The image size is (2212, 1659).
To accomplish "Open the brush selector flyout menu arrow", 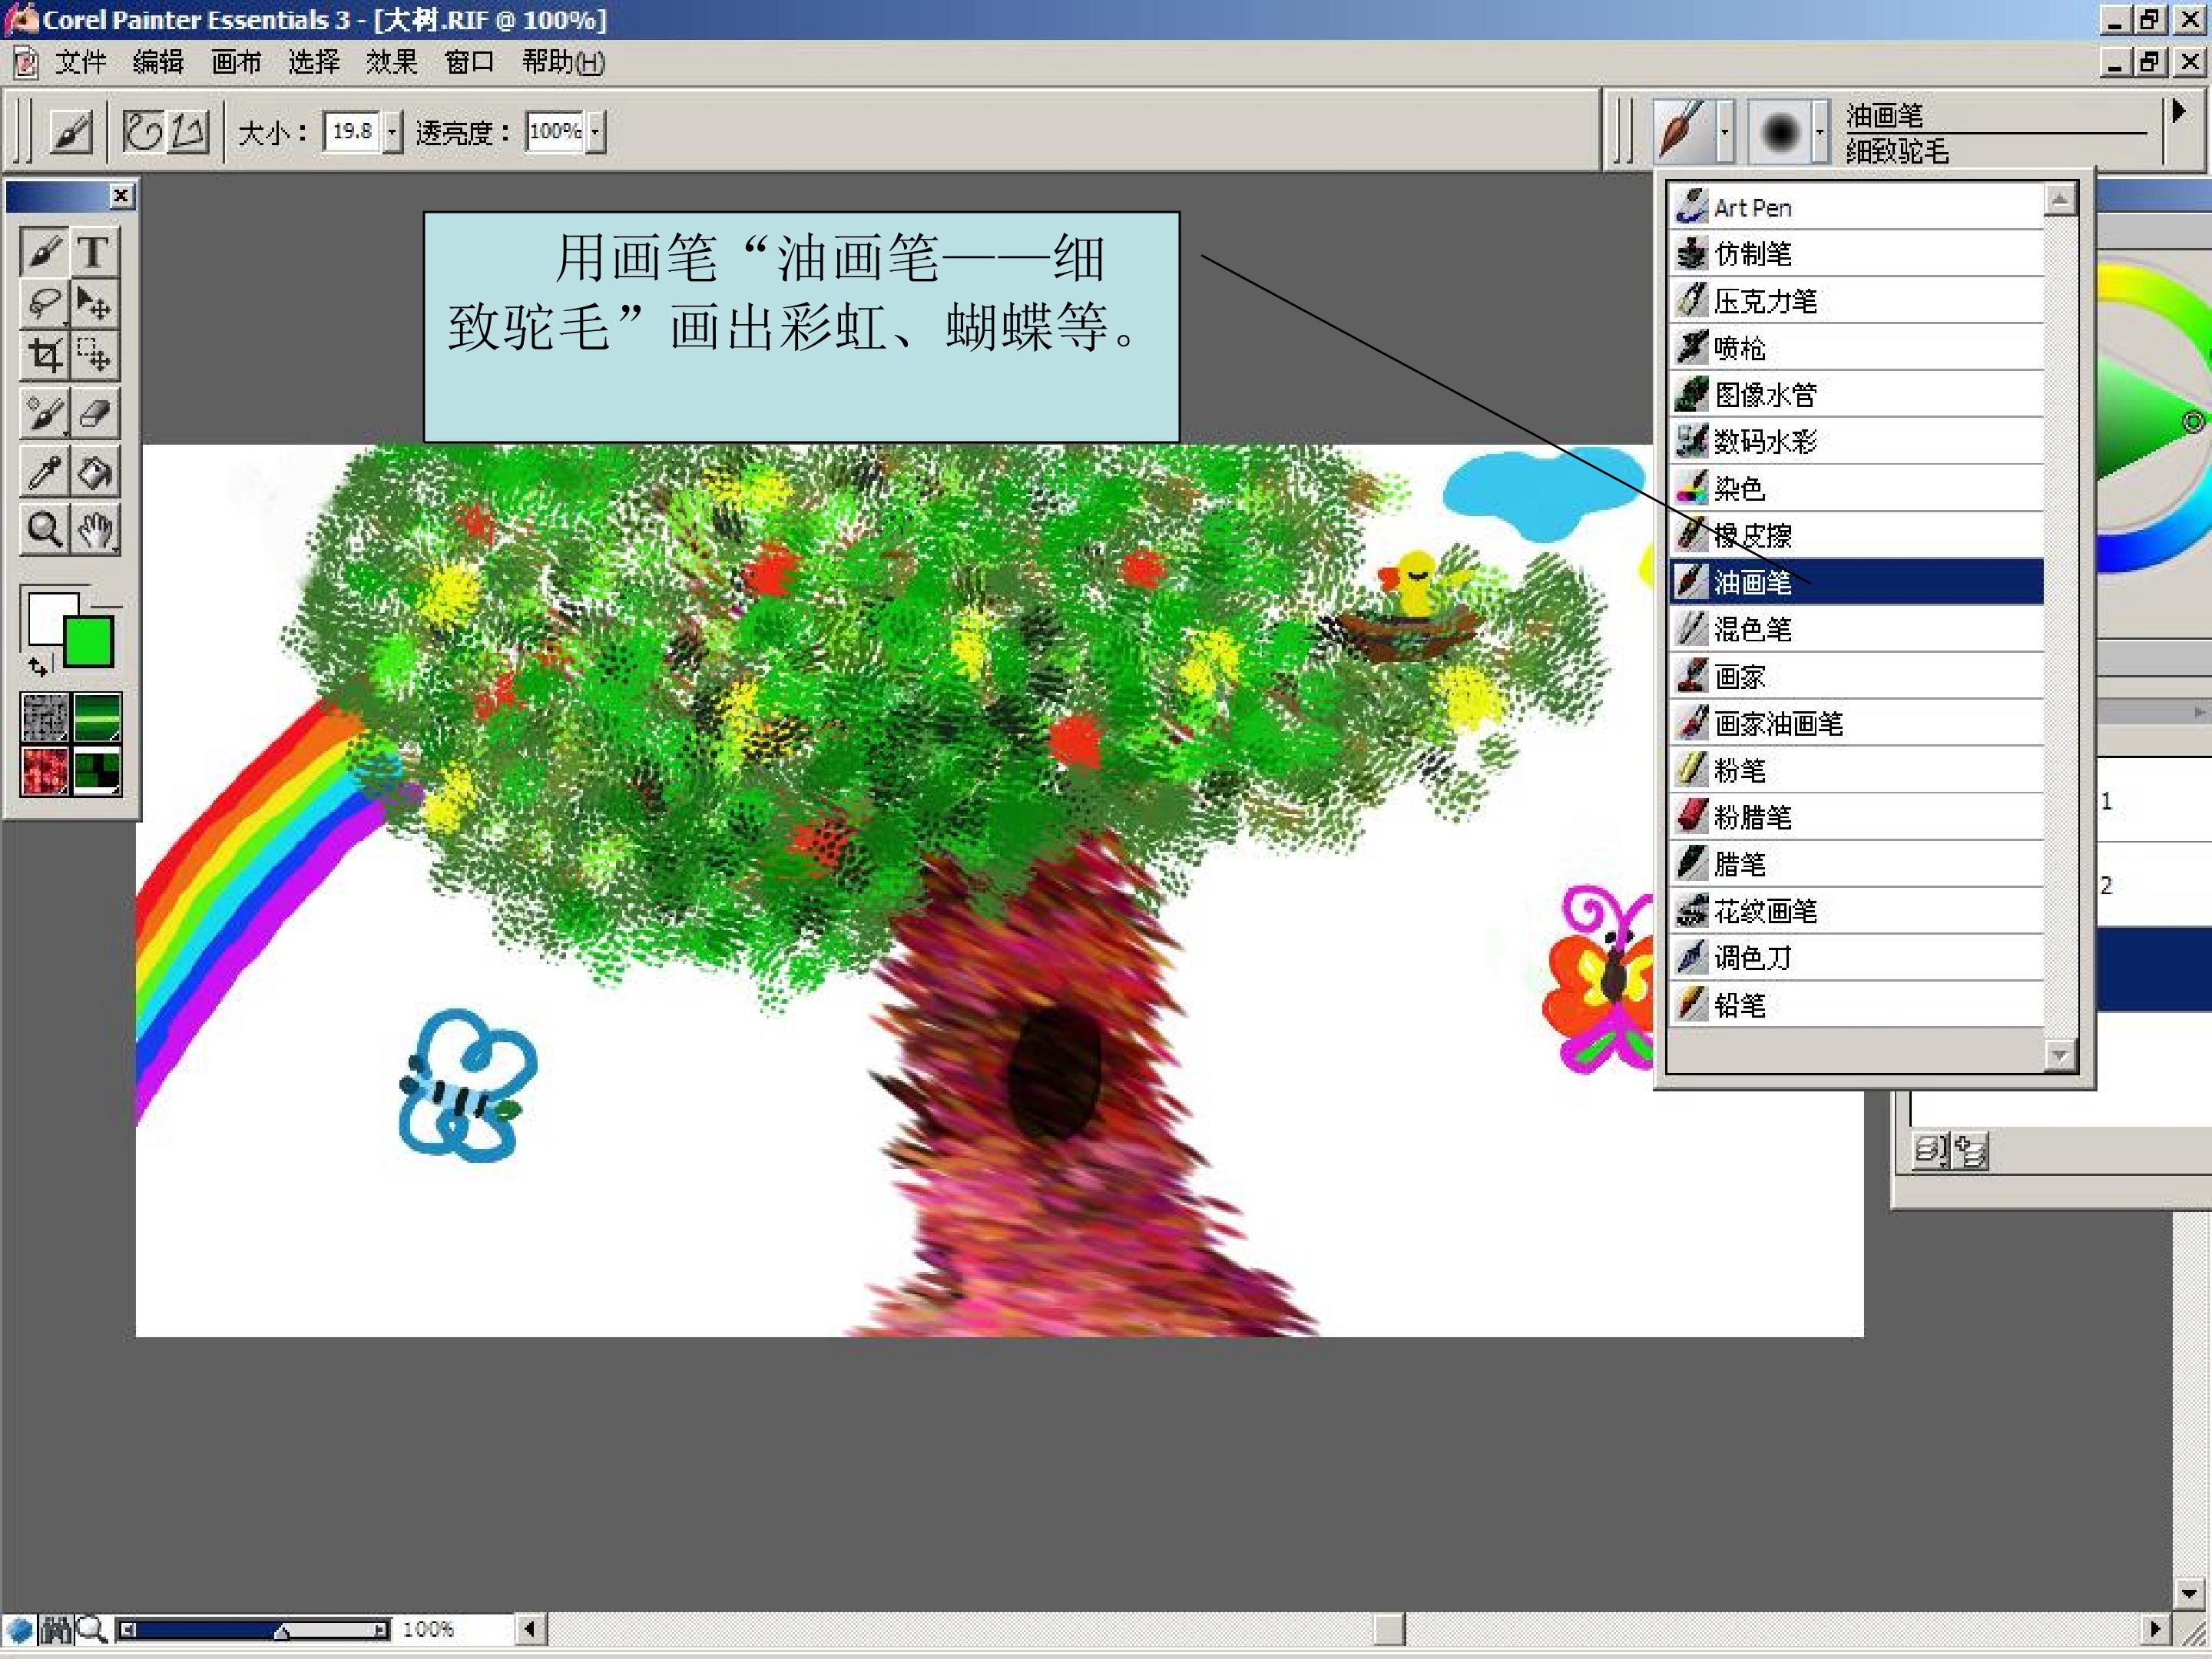I will click(2177, 111).
